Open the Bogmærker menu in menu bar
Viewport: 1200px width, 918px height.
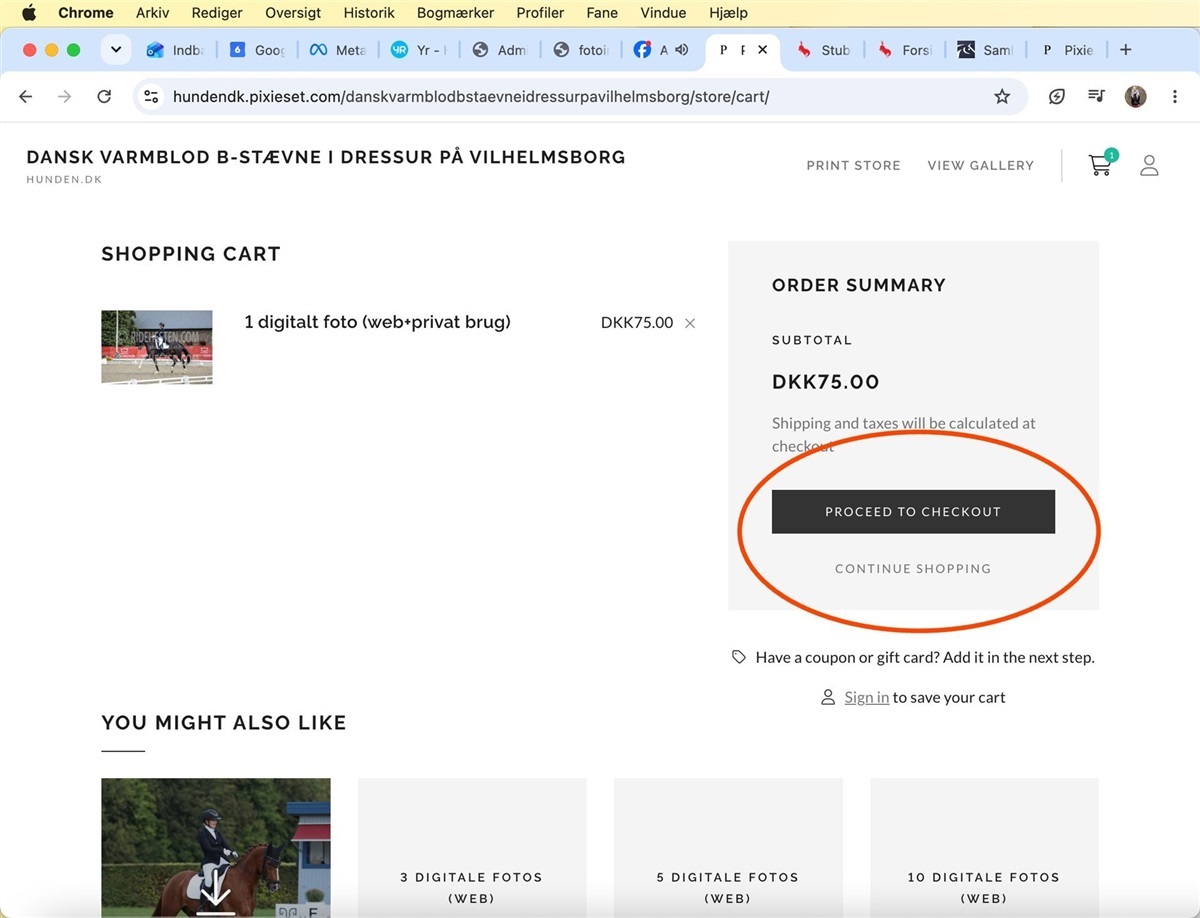[455, 13]
